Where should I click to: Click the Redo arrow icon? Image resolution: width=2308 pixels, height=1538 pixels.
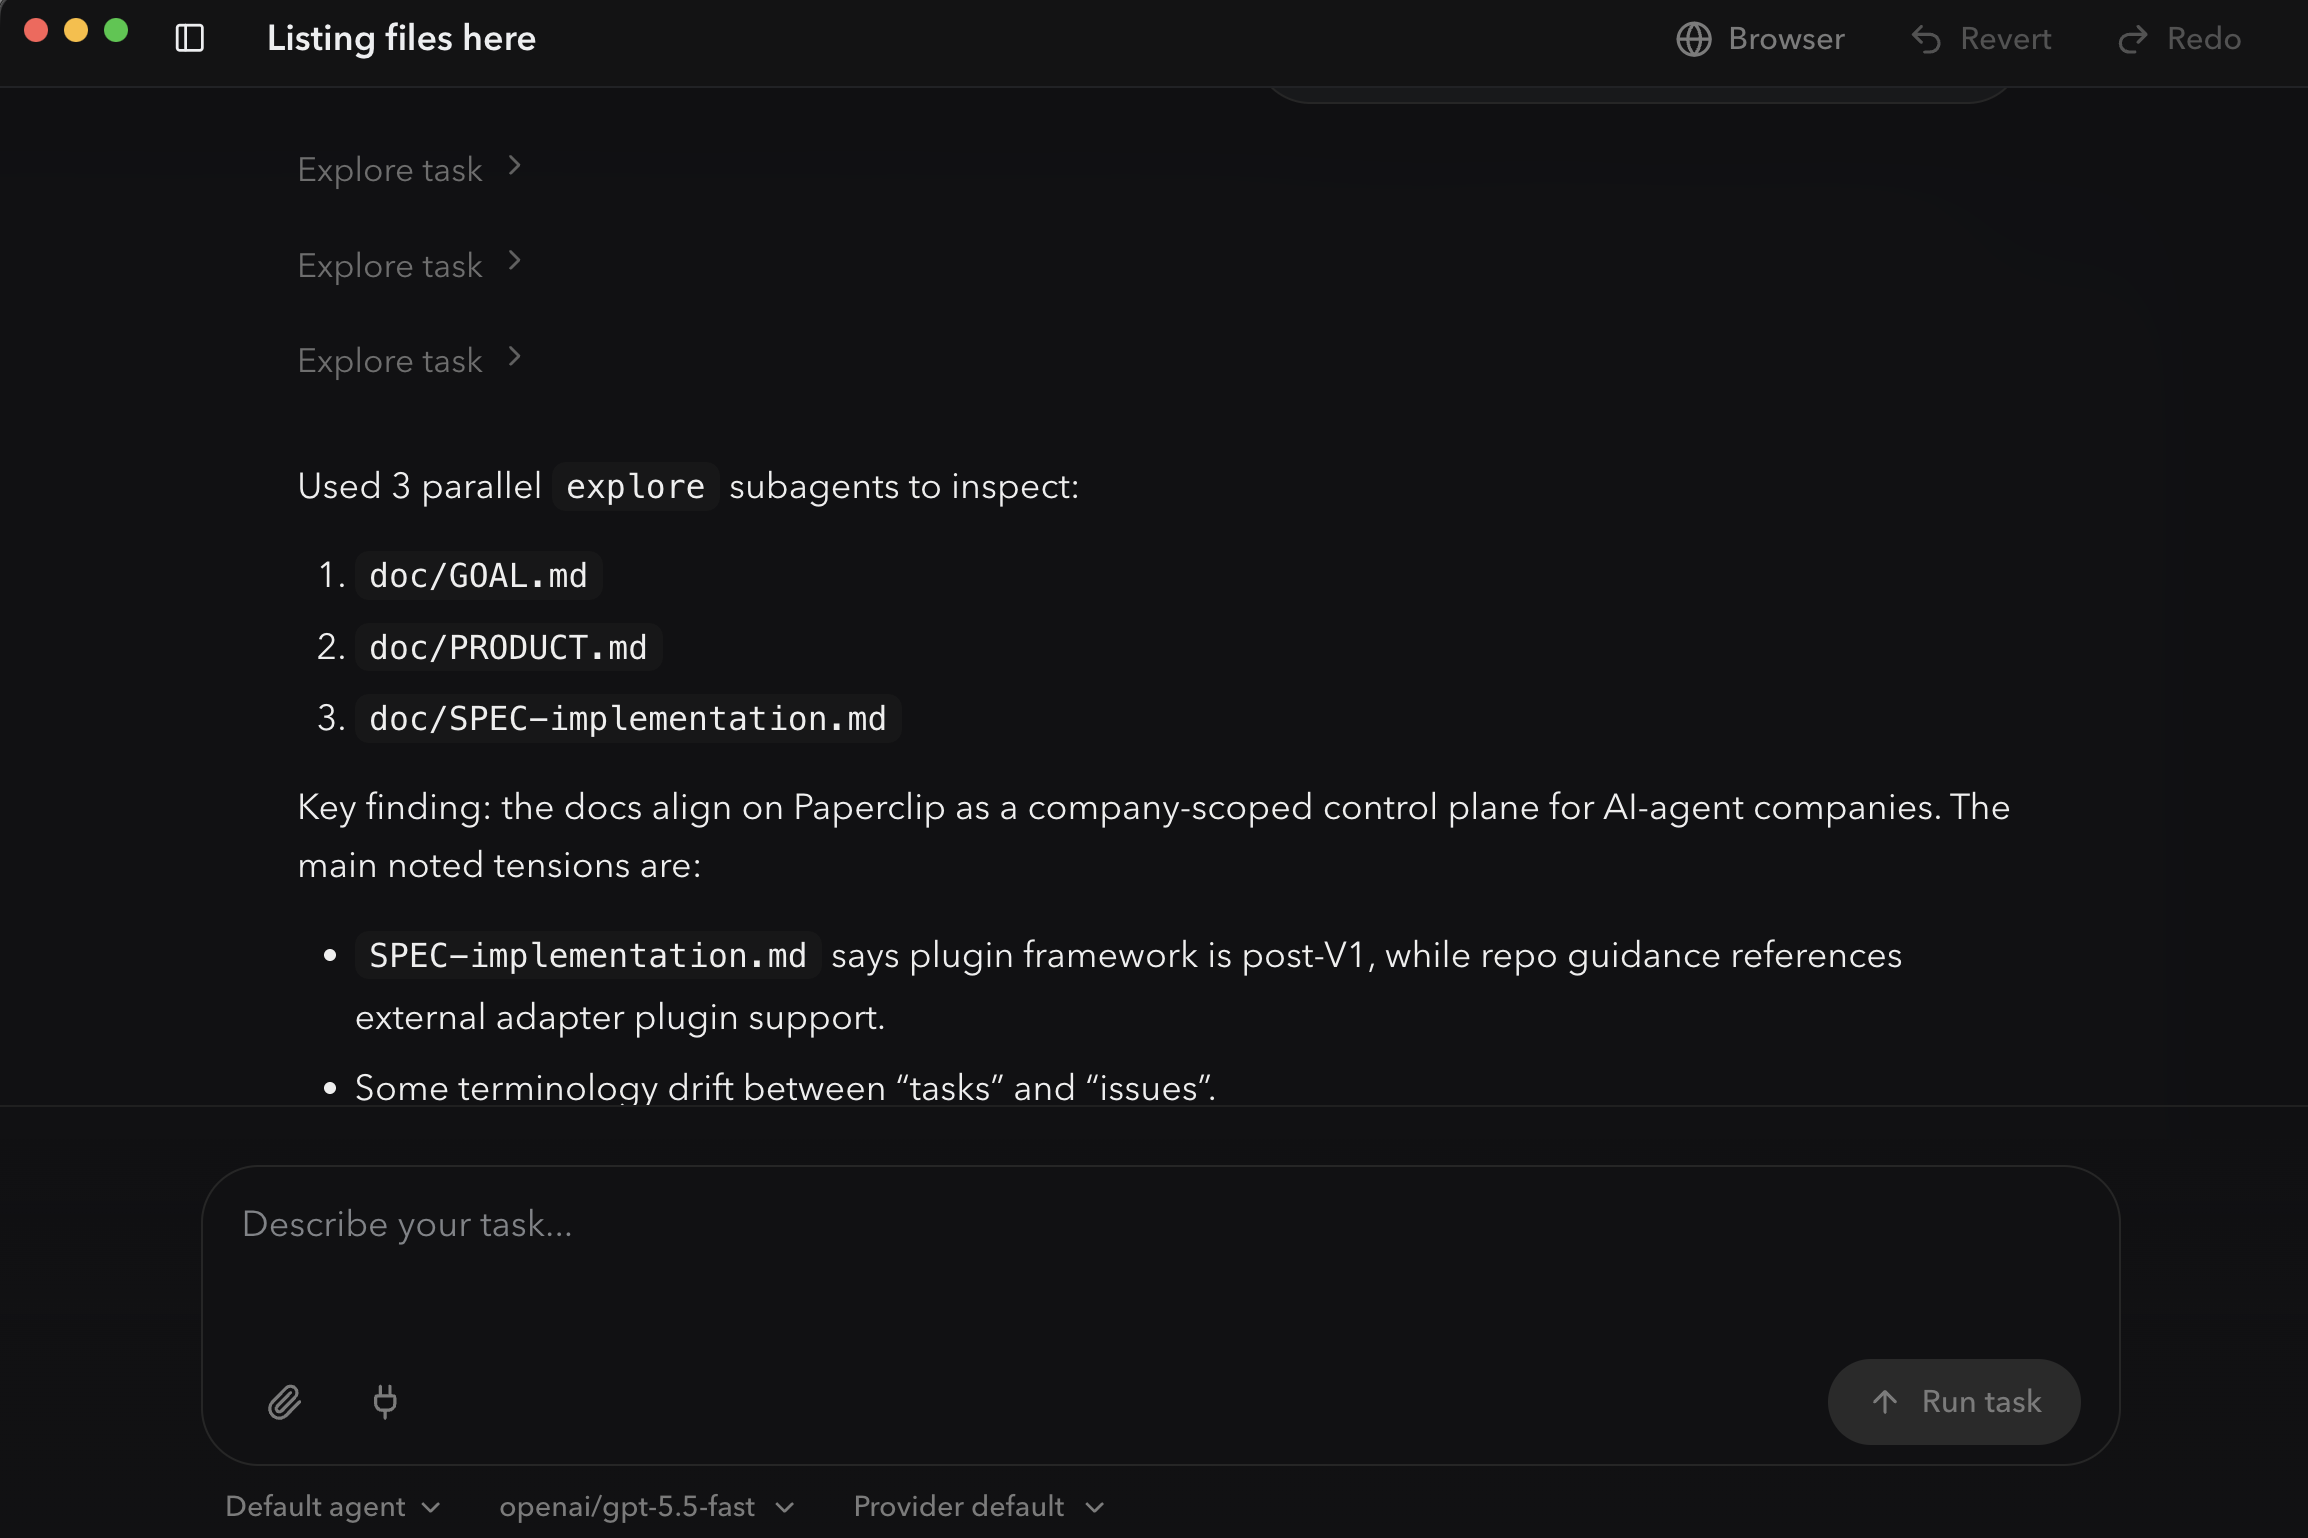pyautogui.click(x=2133, y=39)
